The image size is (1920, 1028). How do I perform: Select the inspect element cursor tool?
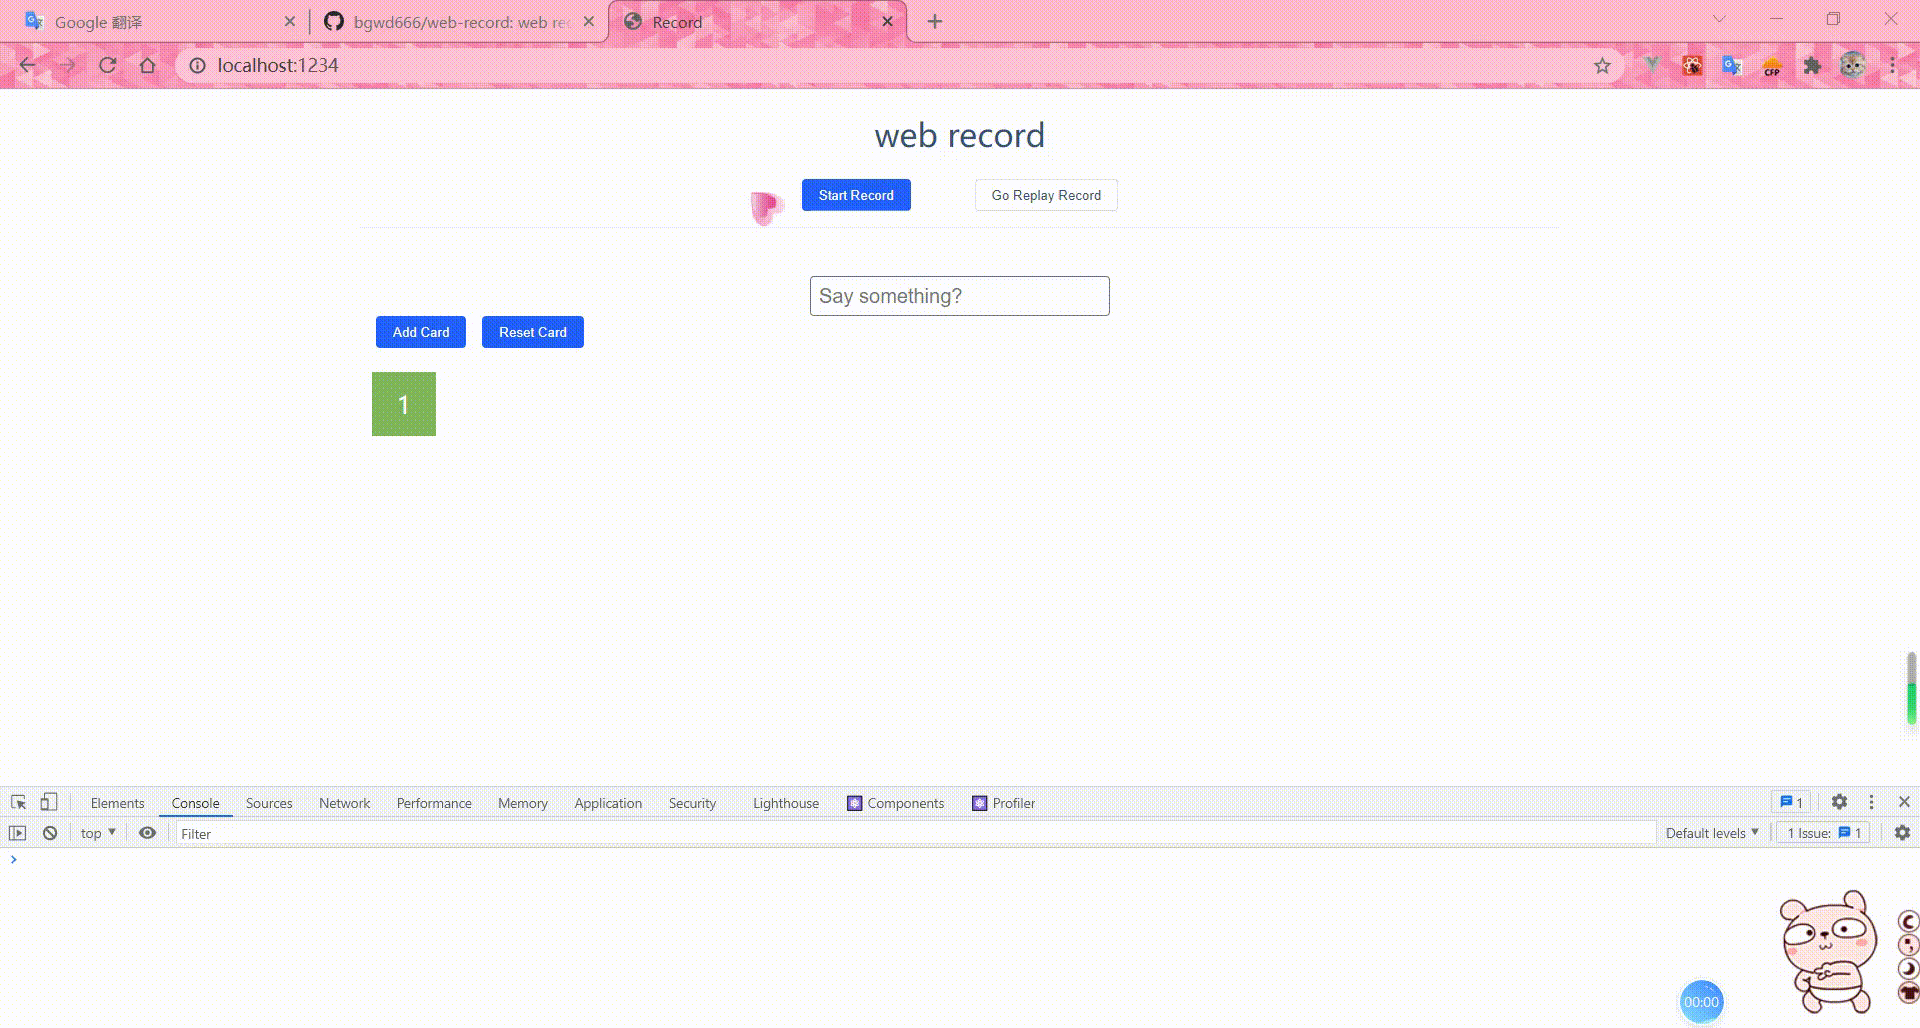point(18,802)
